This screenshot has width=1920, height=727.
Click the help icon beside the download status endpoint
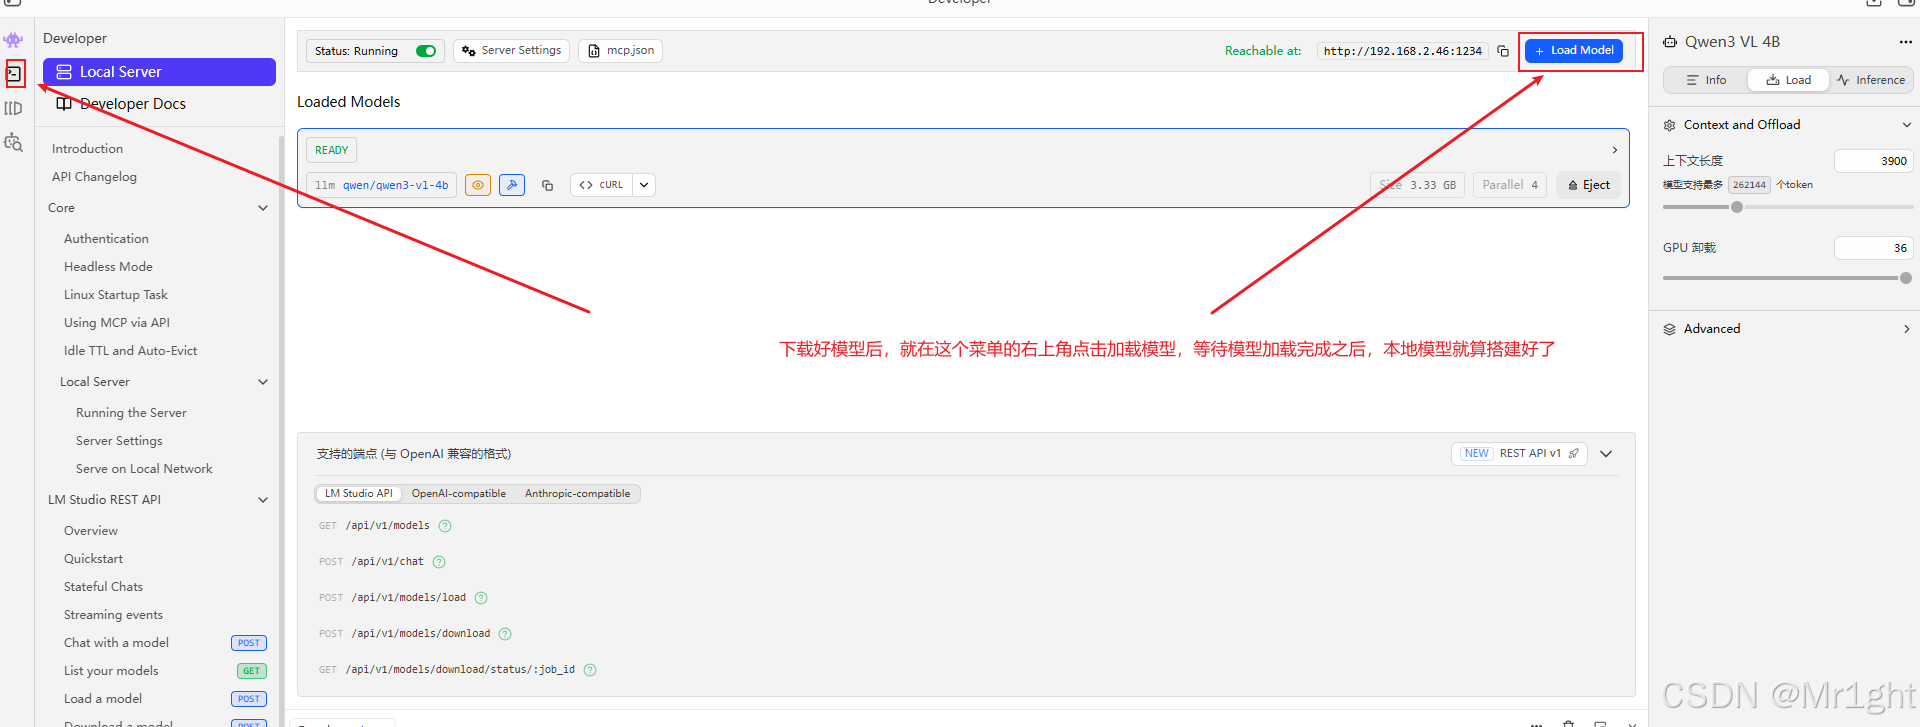(x=590, y=670)
